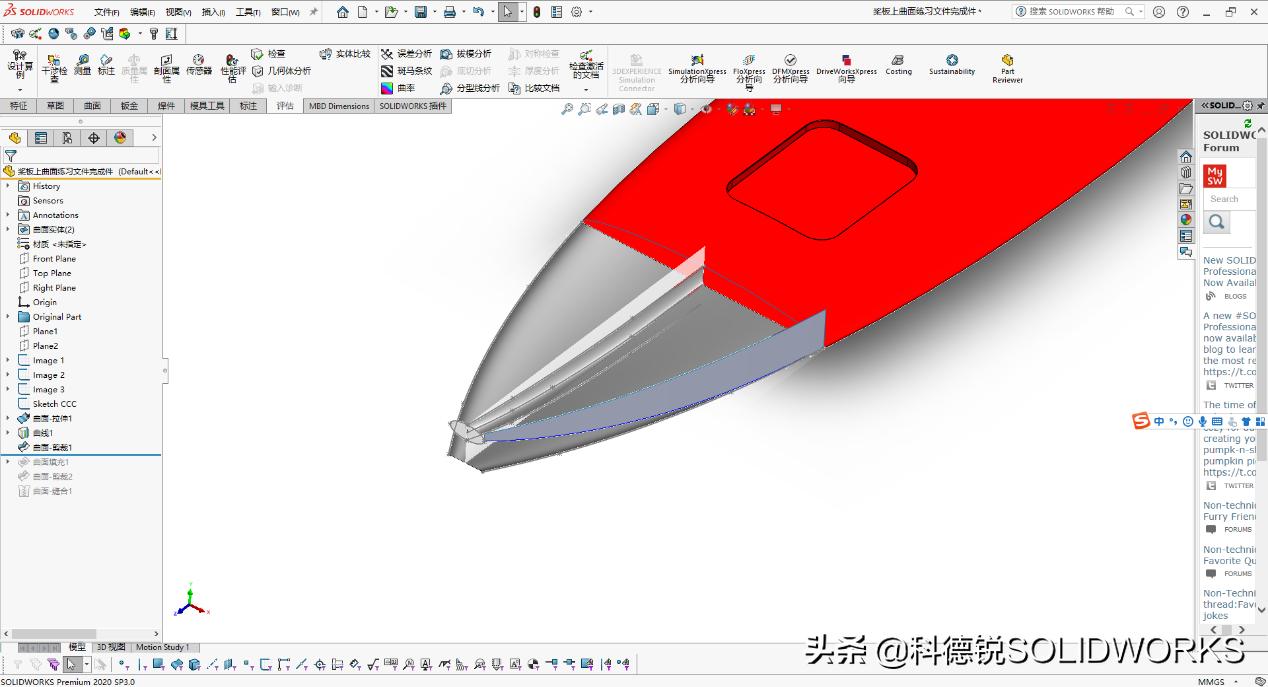The image size is (1268, 687).
Task: Toggle the pushpin next to the 窗口 menu
Action: [x=313, y=12]
